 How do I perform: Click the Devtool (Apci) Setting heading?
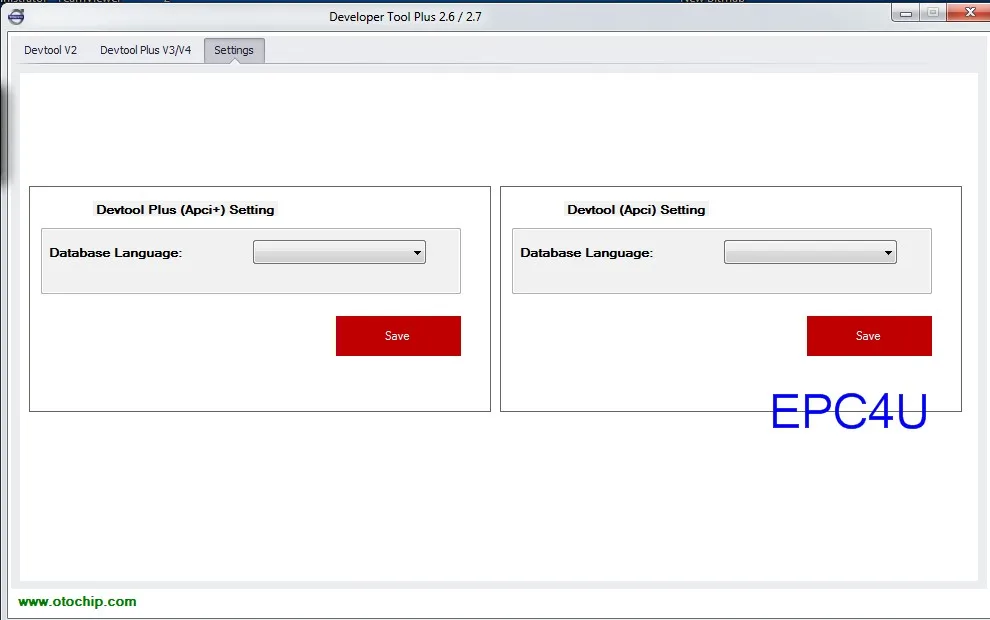coord(636,210)
